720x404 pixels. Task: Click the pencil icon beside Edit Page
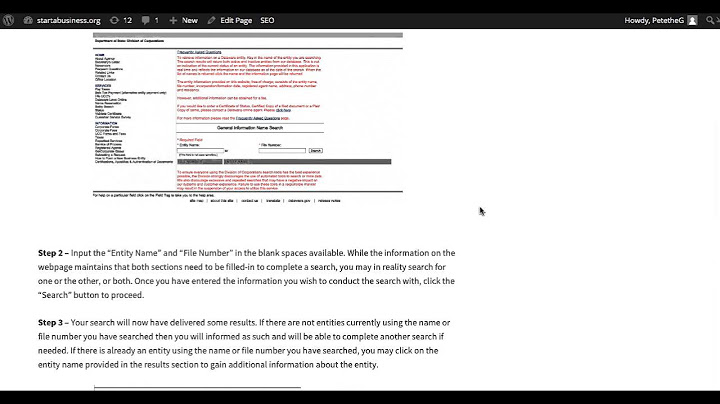[x=211, y=20]
